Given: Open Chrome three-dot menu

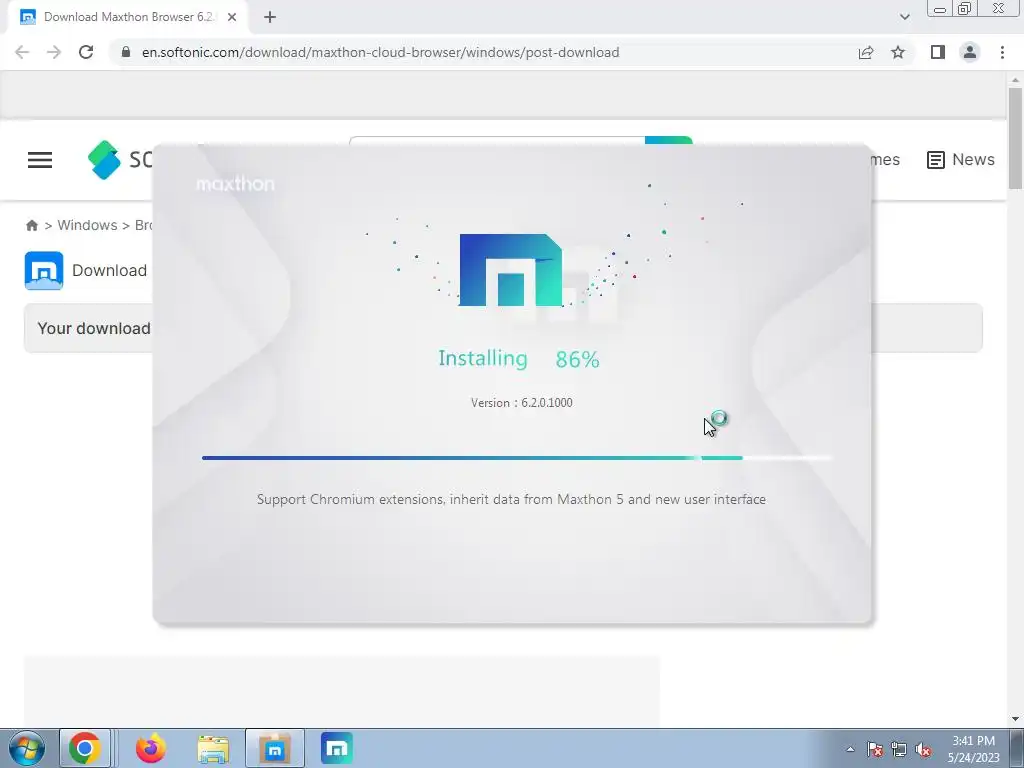Looking at the screenshot, I should (1002, 52).
